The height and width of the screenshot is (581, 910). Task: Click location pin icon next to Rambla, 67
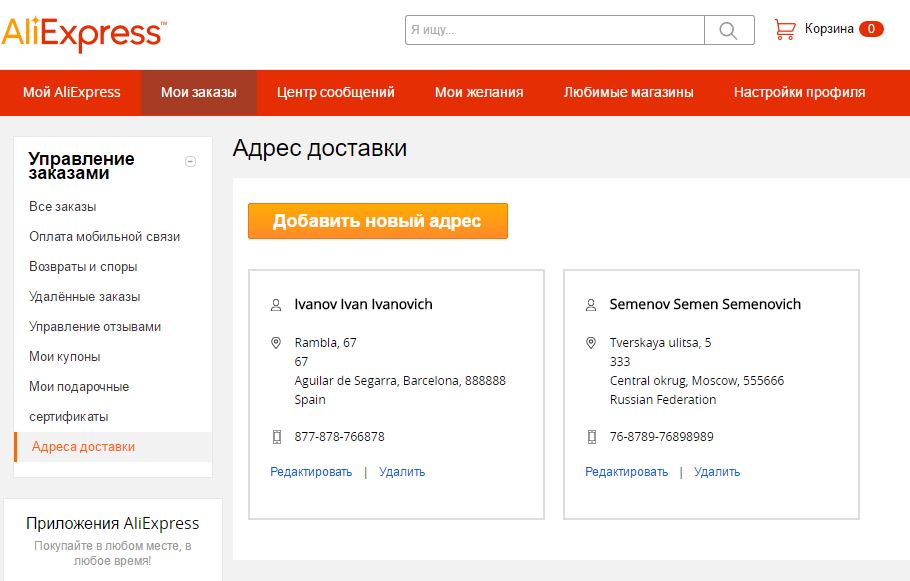tap(277, 343)
